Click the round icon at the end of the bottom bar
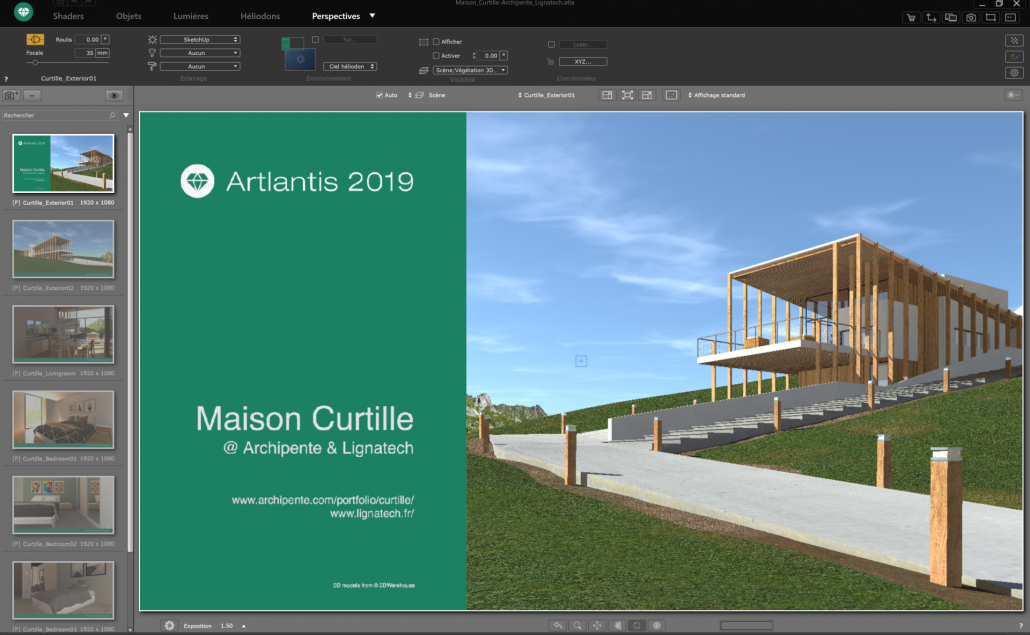 click(x=656, y=626)
